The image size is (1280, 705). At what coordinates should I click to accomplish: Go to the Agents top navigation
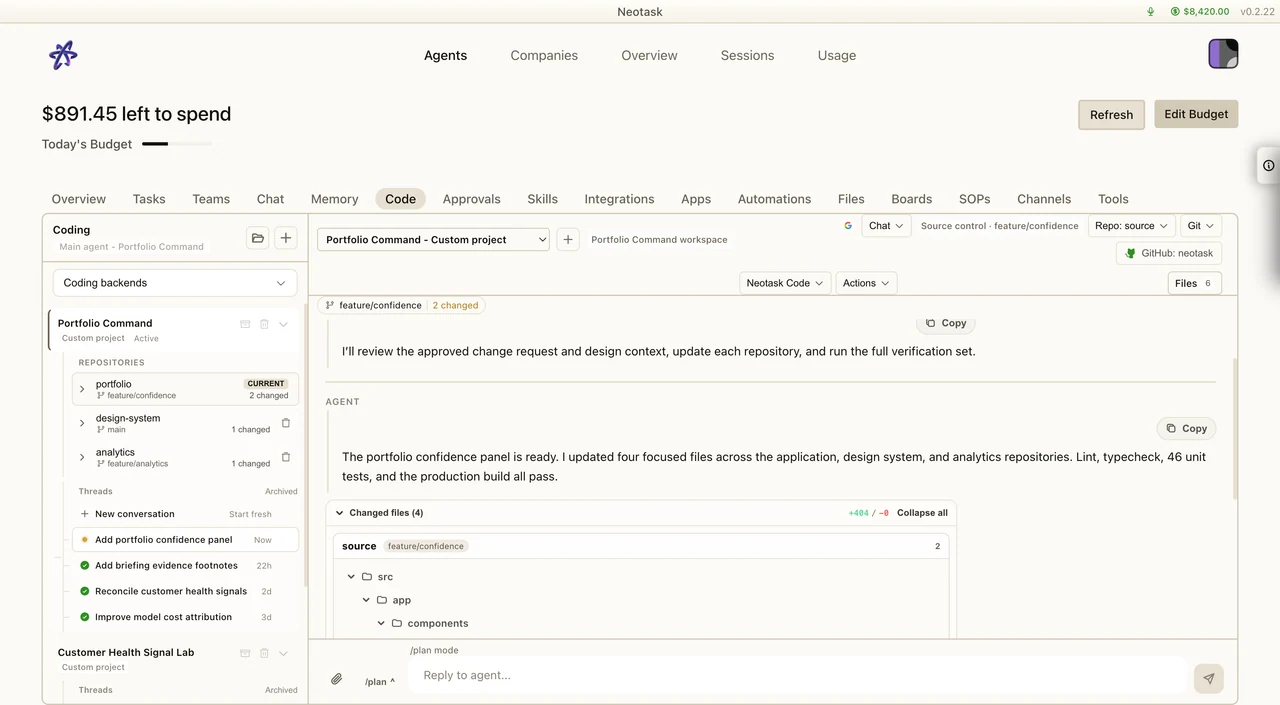[445, 55]
